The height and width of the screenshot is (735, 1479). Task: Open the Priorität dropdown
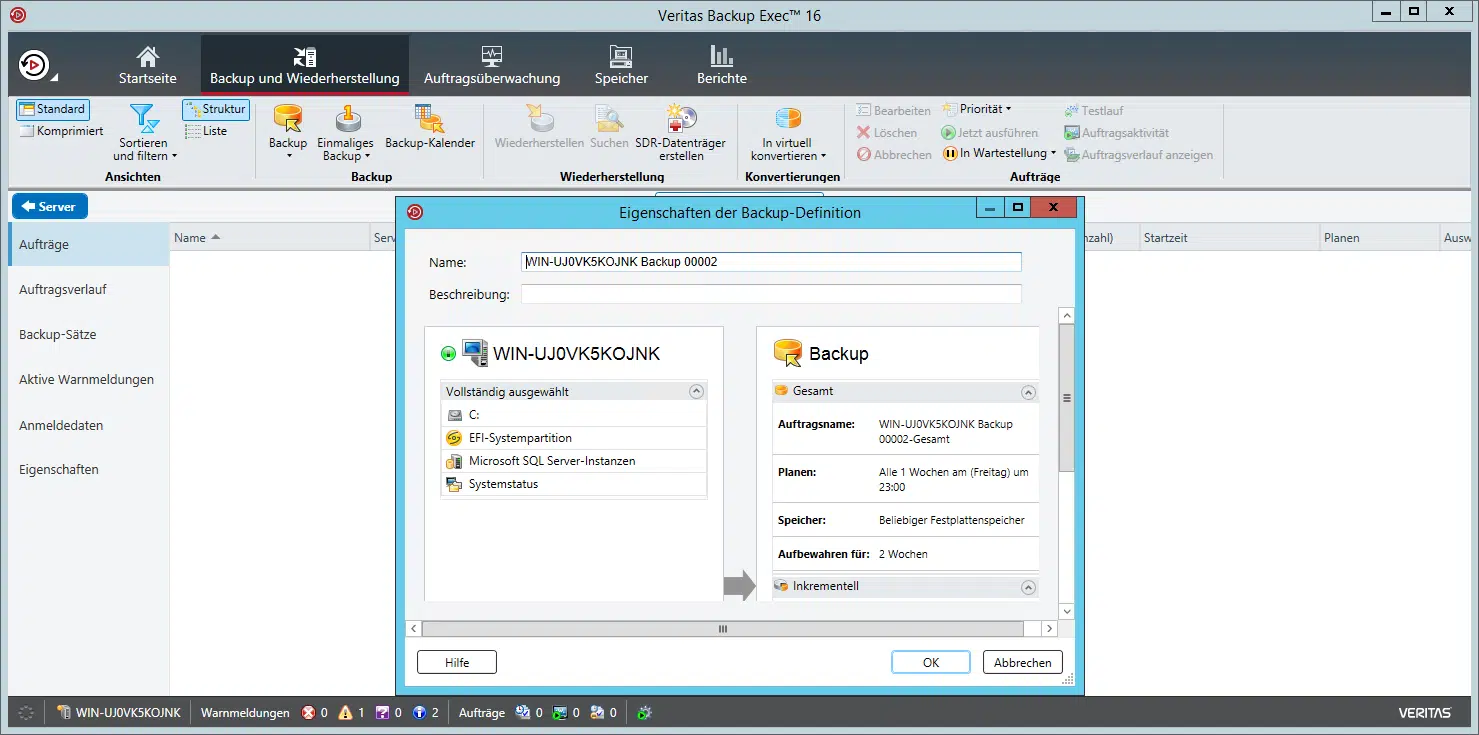(977, 109)
